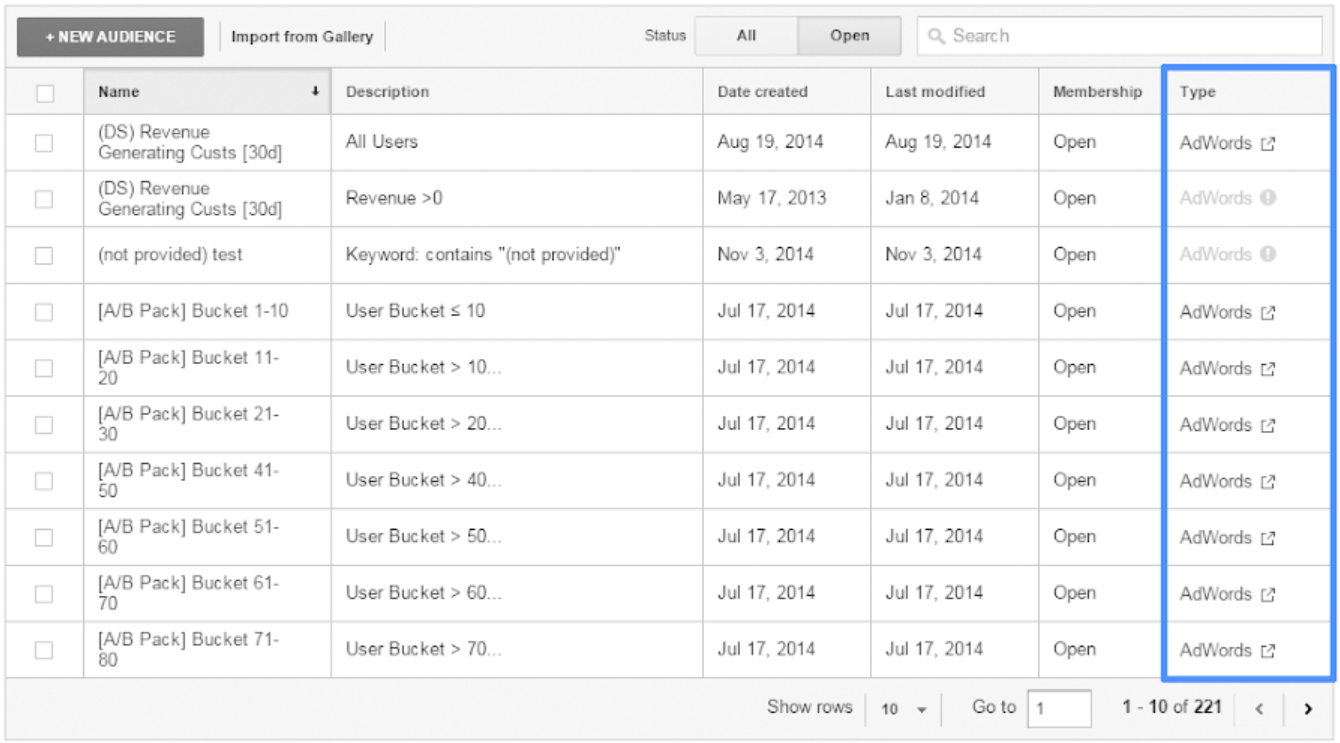Switch status filter to All

coord(746,36)
